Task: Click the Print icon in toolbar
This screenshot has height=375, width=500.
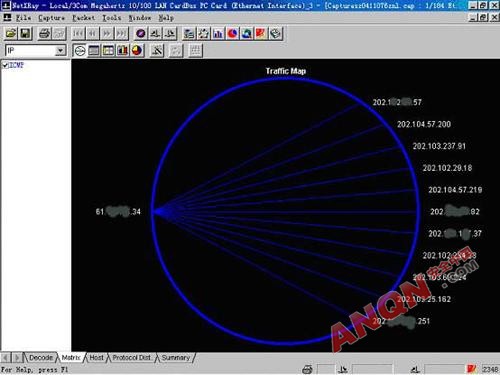Action: pyautogui.click(x=45, y=33)
